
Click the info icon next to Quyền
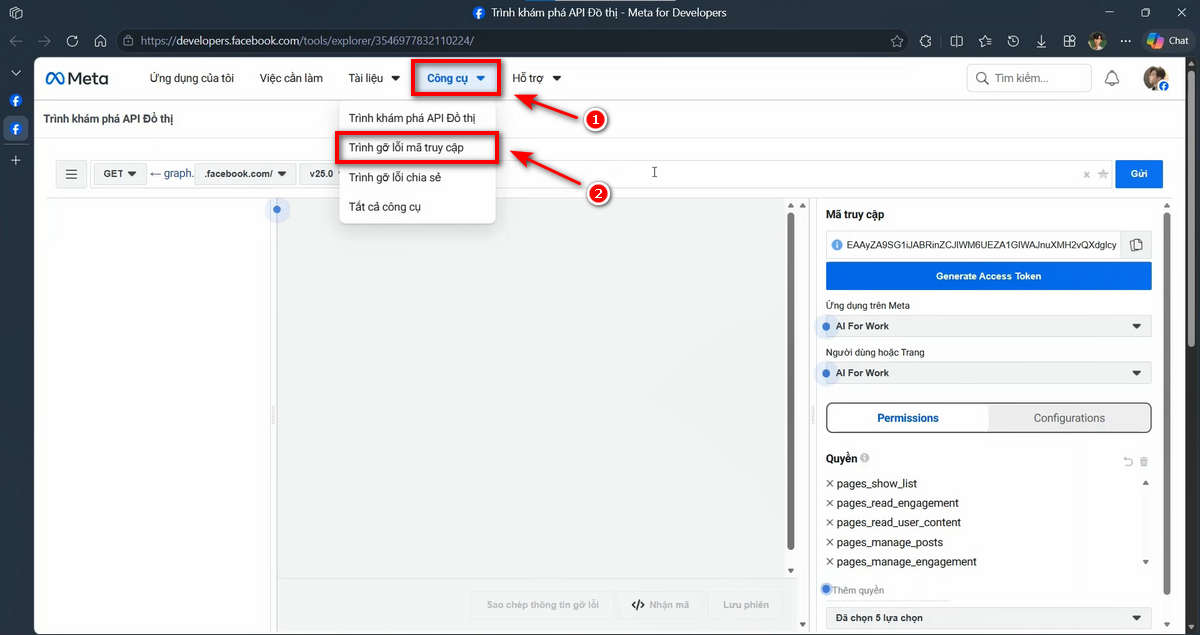pos(865,459)
